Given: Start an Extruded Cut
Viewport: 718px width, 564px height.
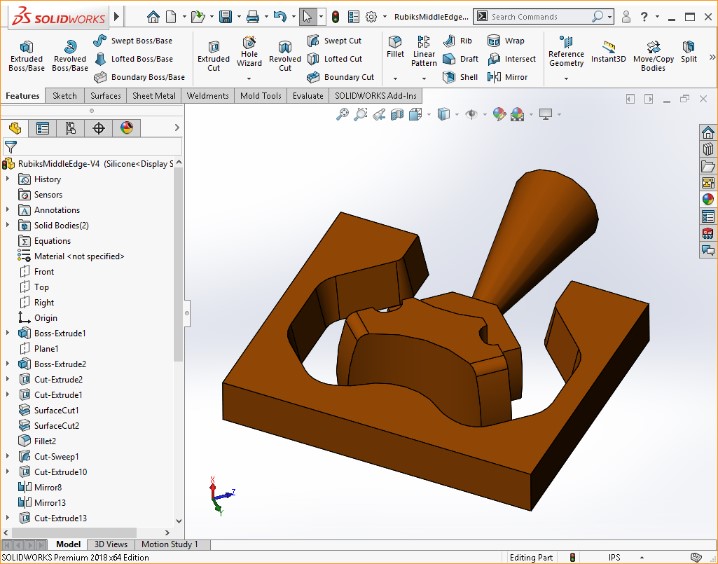Looking at the screenshot, I should (x=213, y=56).
